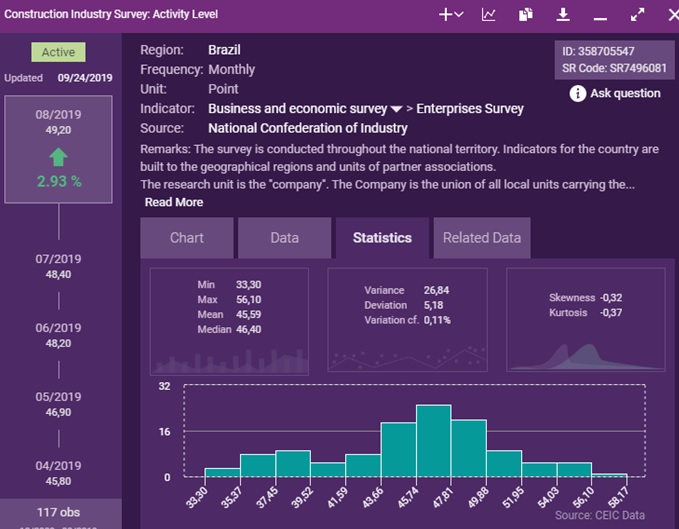Click the Brazil region value
This screenshot has height=529, width=679.
point(224,50)
